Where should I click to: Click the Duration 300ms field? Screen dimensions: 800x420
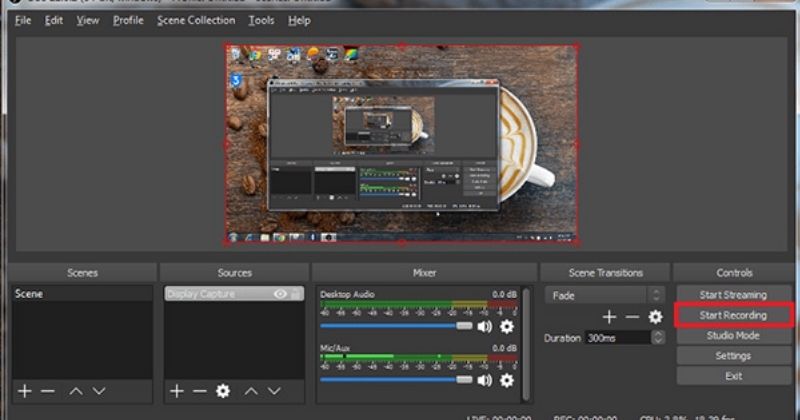pos(618,338)
